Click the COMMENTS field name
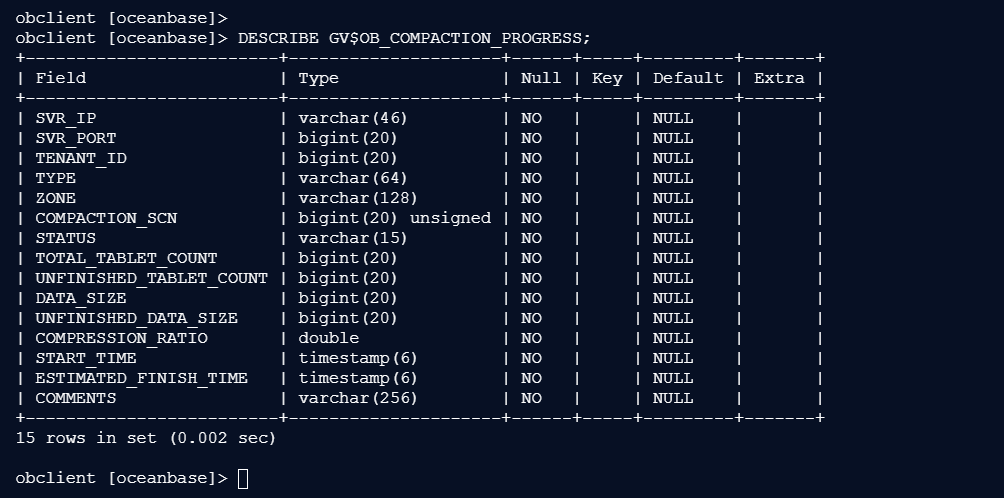 [x=76, y=398]
